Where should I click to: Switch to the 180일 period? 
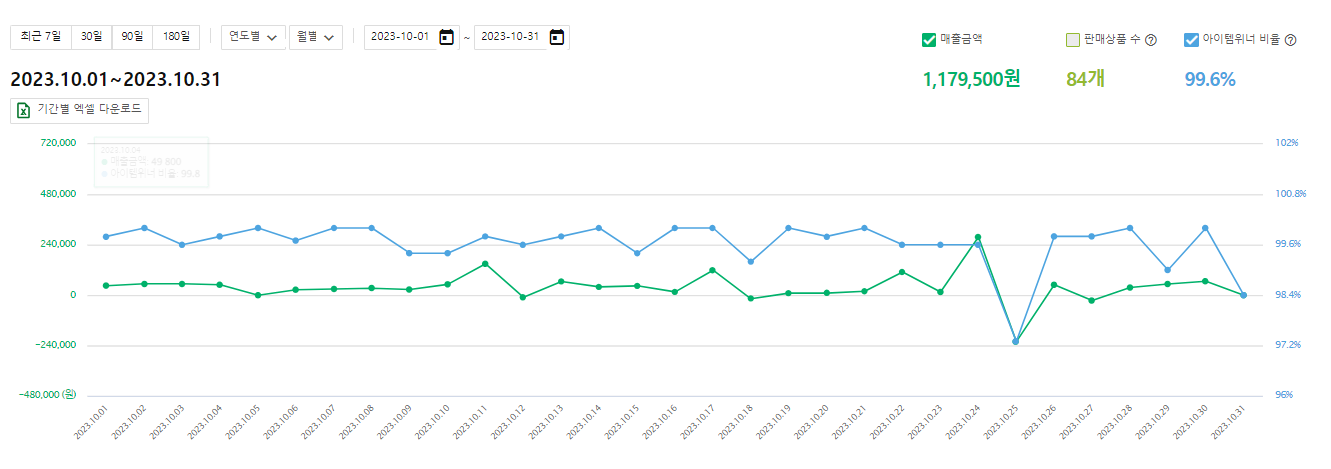click(x=176, y=37)
